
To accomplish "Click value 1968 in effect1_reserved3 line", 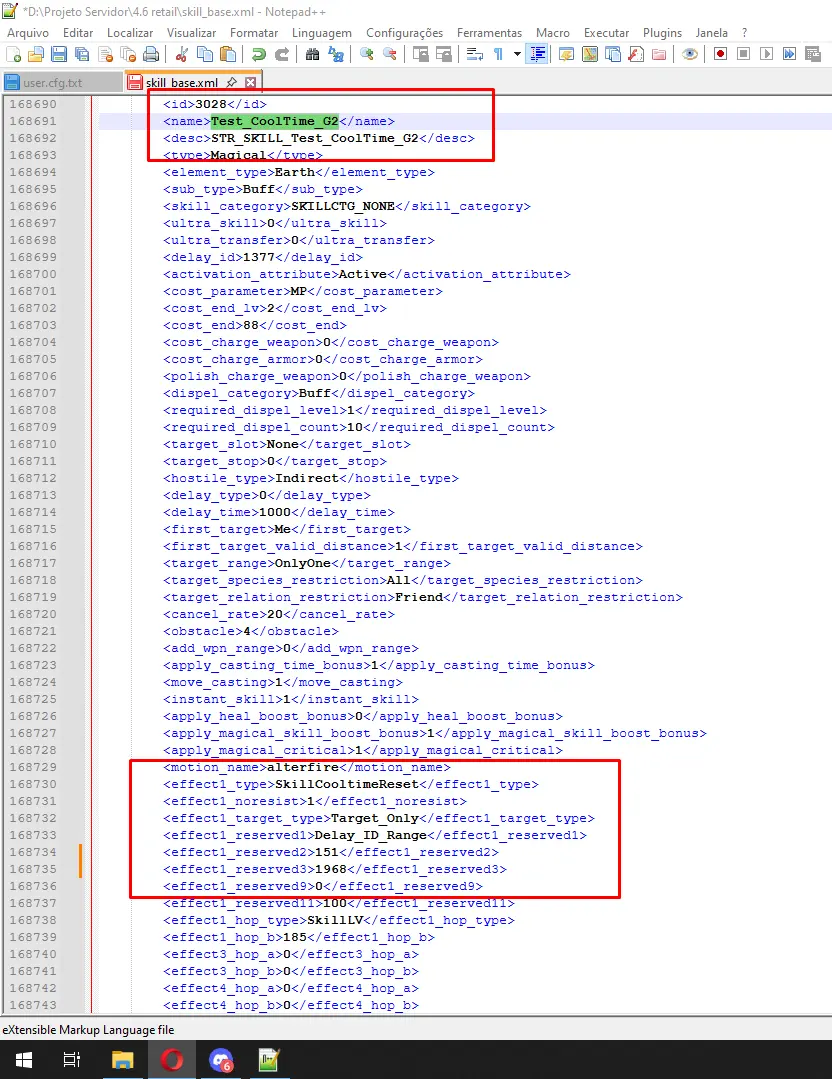I will pos(330,869).
